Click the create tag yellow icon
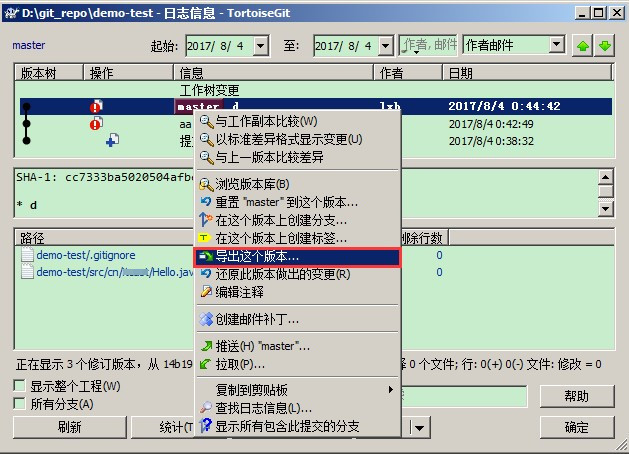 tap(204, 238)
